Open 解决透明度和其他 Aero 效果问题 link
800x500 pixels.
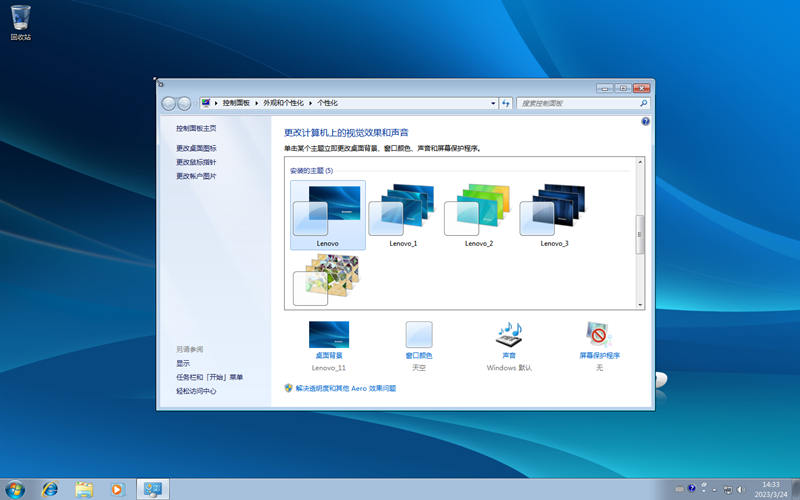pos(346,388)
